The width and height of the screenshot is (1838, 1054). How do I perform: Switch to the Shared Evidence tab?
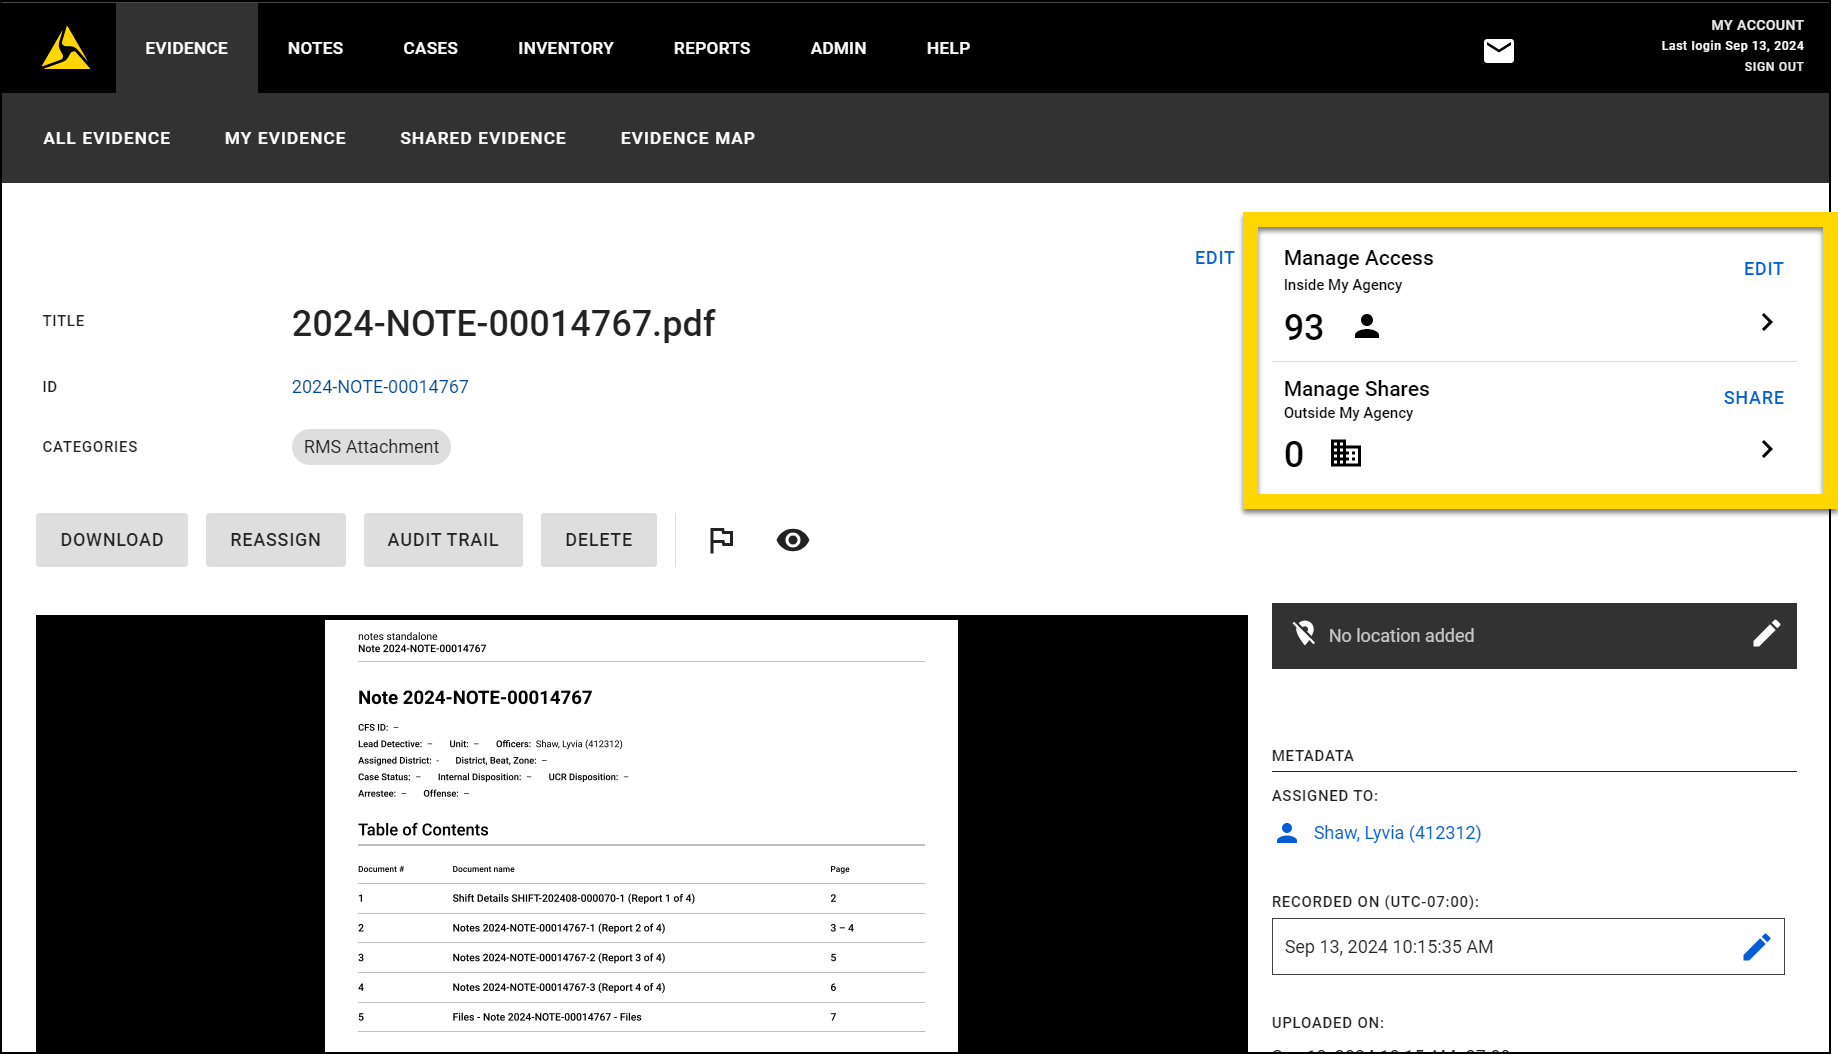[x=483, y=138]
